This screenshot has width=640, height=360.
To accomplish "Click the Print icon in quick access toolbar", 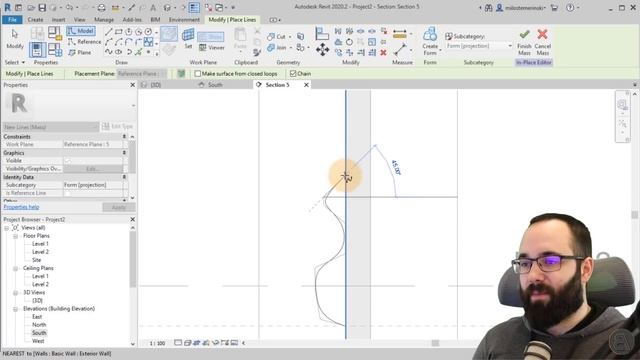I will (x=101, y=8).
